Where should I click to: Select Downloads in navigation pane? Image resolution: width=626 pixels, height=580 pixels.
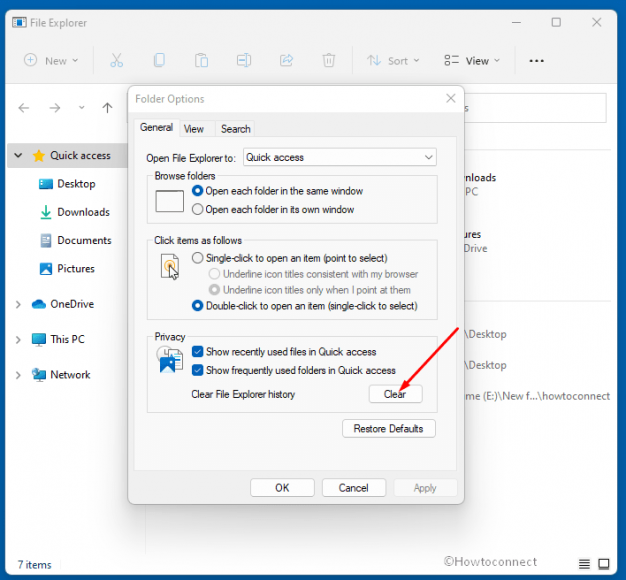pyautogui.click(x=74, y=212)
